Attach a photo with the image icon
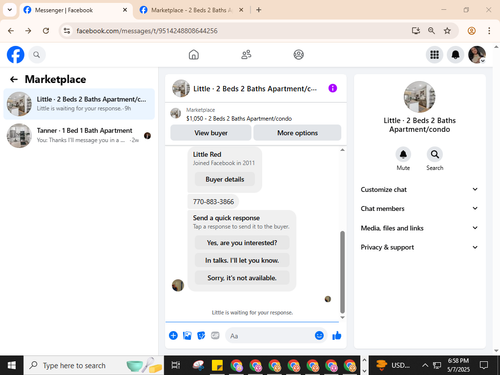The image size is (500, 375). point(187,335)
